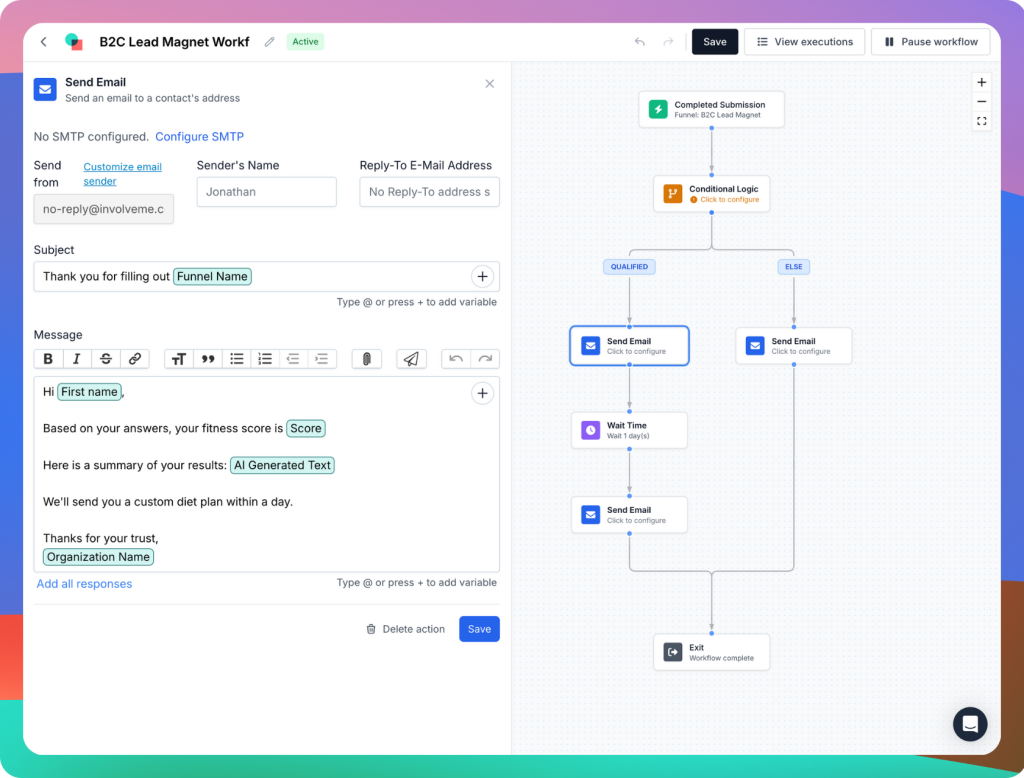Viewport: 1024px width, 778px height.
Task: Toggle fullscreen view of the workflow canvas
Action: click(x=981, y=121)
